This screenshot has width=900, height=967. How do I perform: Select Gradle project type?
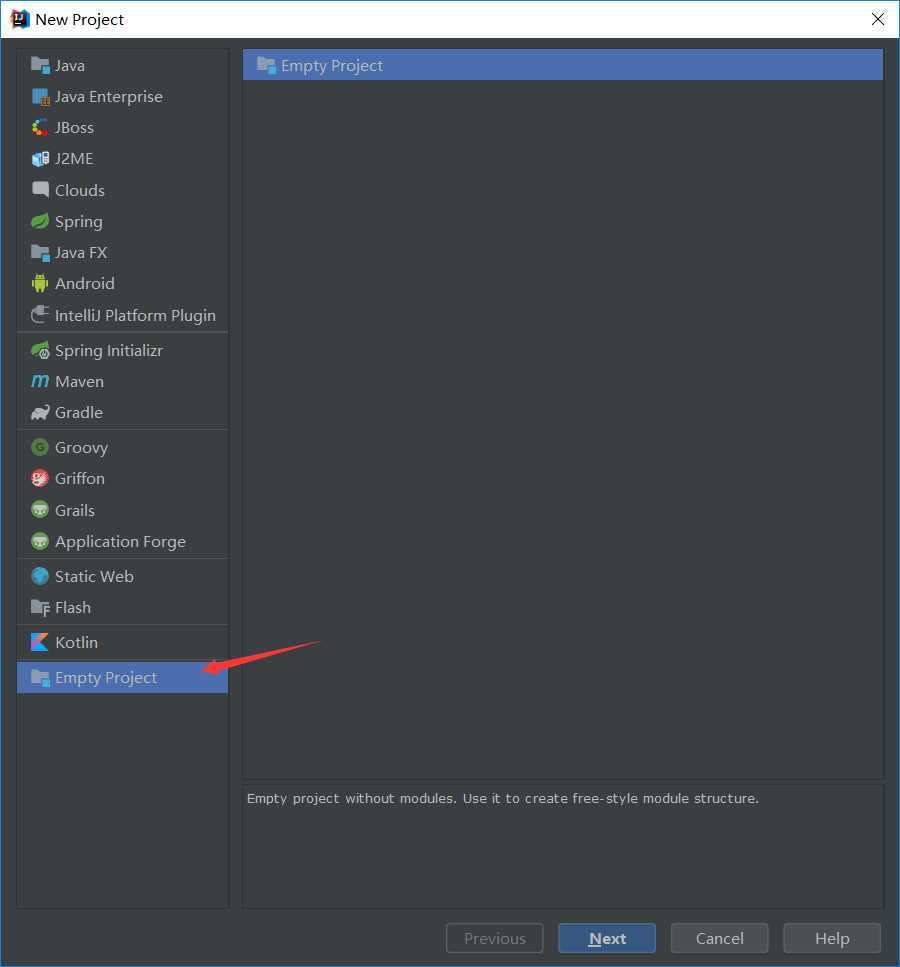[x=123, y=413]
